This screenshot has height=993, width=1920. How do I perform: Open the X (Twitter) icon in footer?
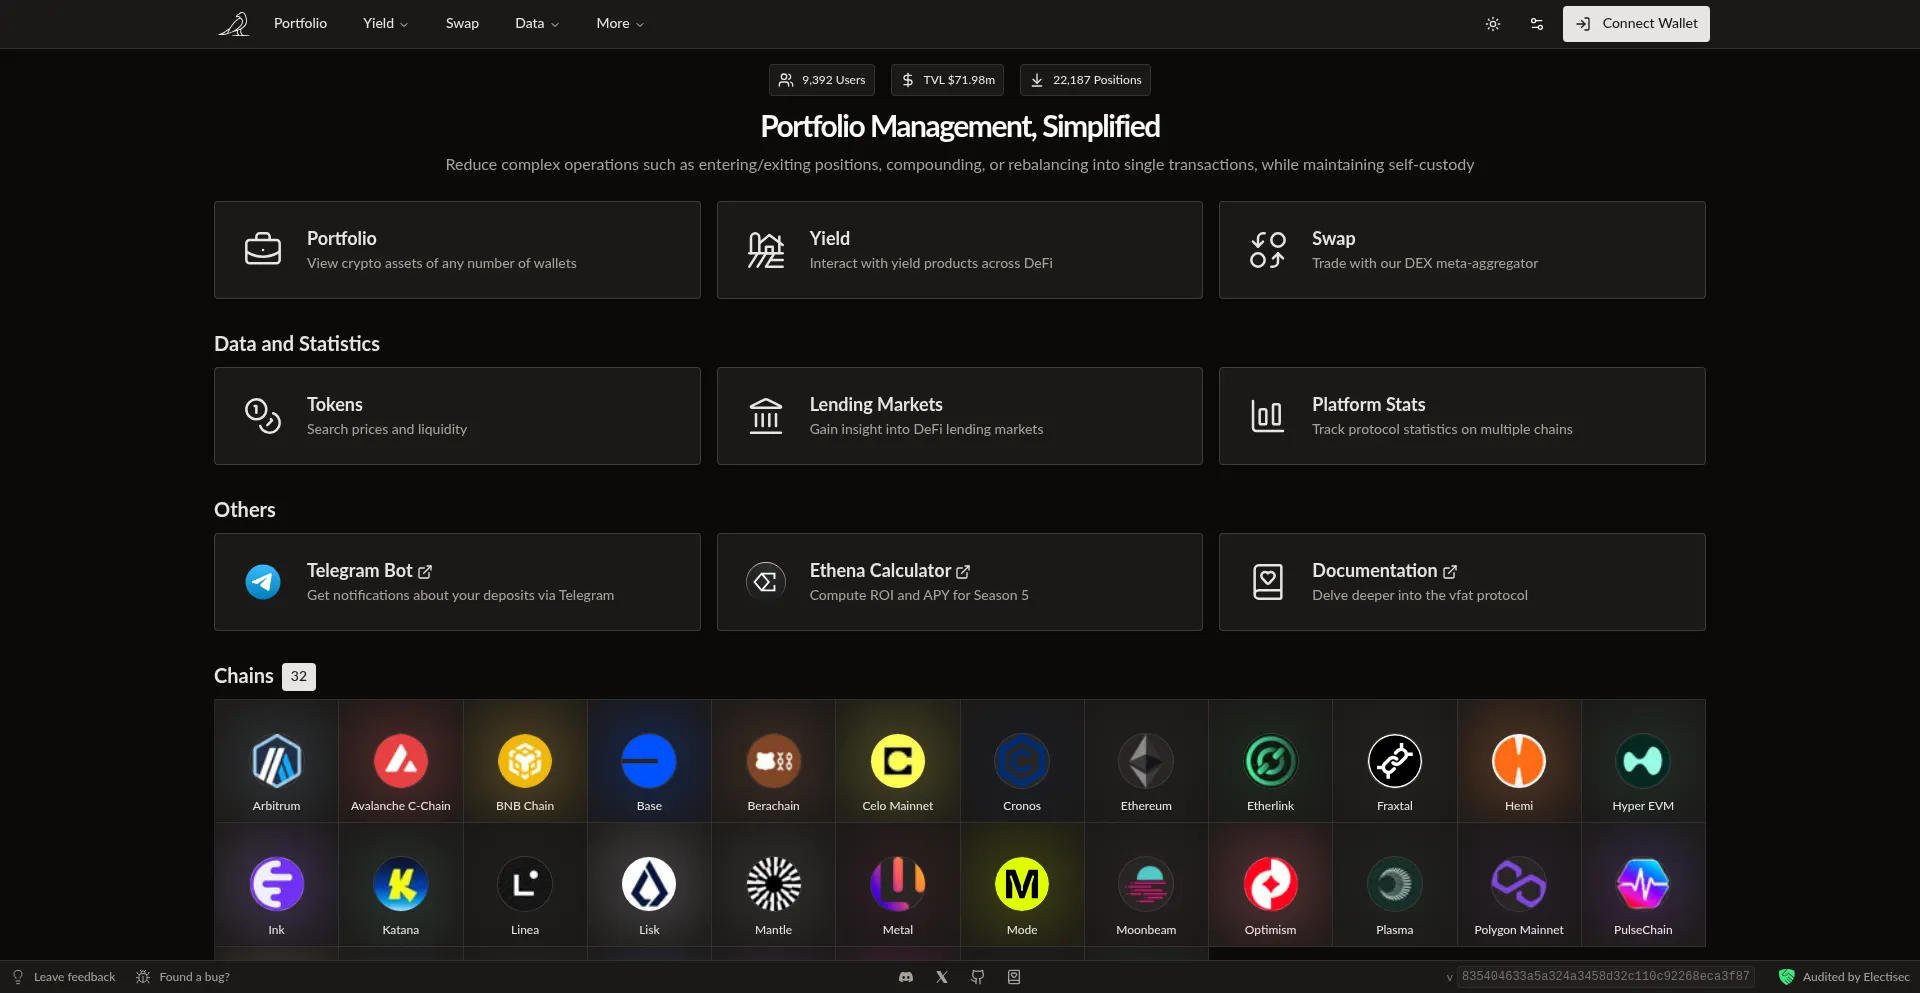tap(942, 977)
